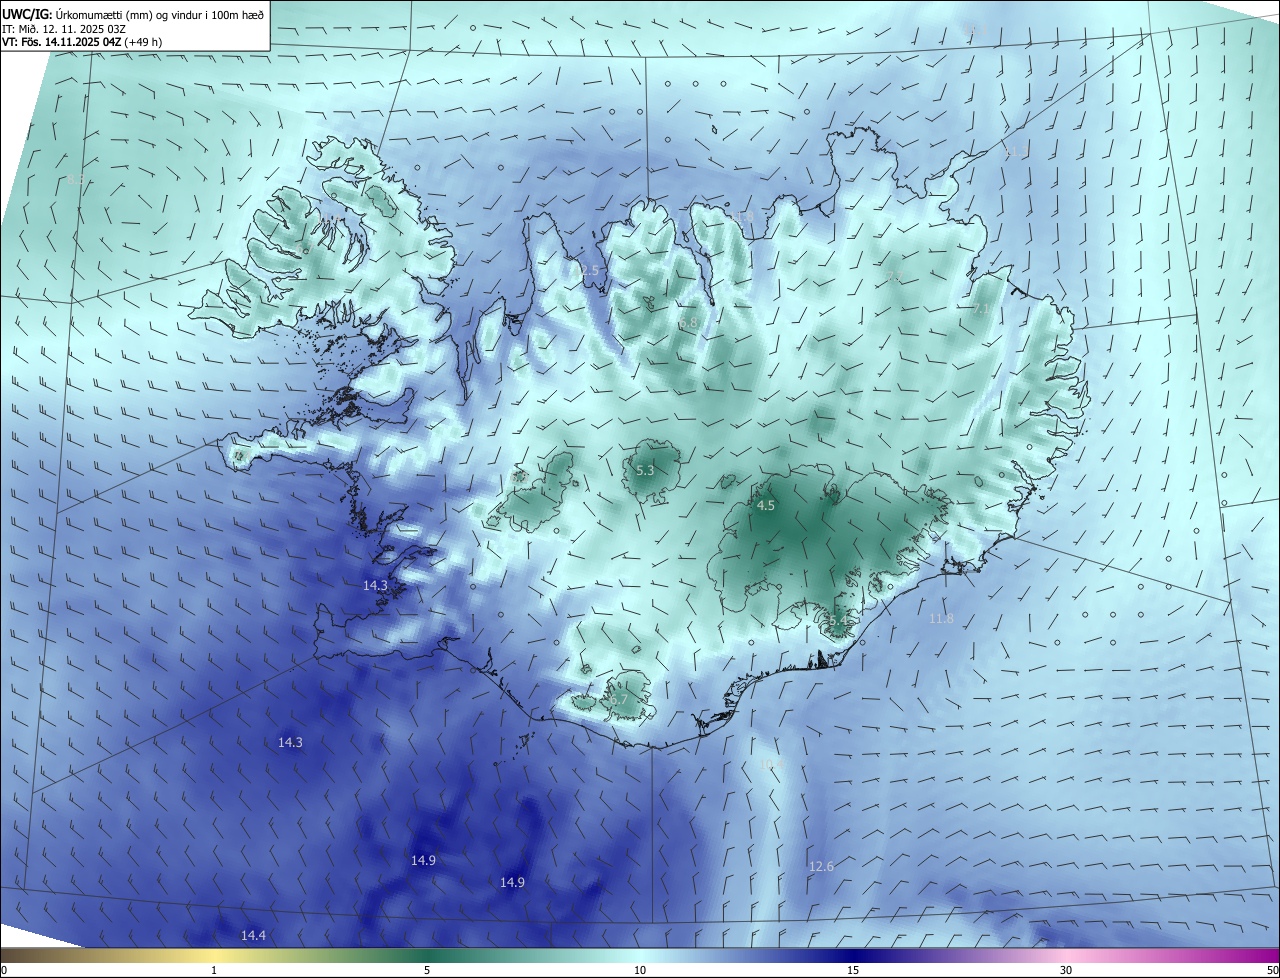The width and height of the screenshot is (1280, 978).
Task: Click the colorbar tick label 50
Action: (1272, 970)
